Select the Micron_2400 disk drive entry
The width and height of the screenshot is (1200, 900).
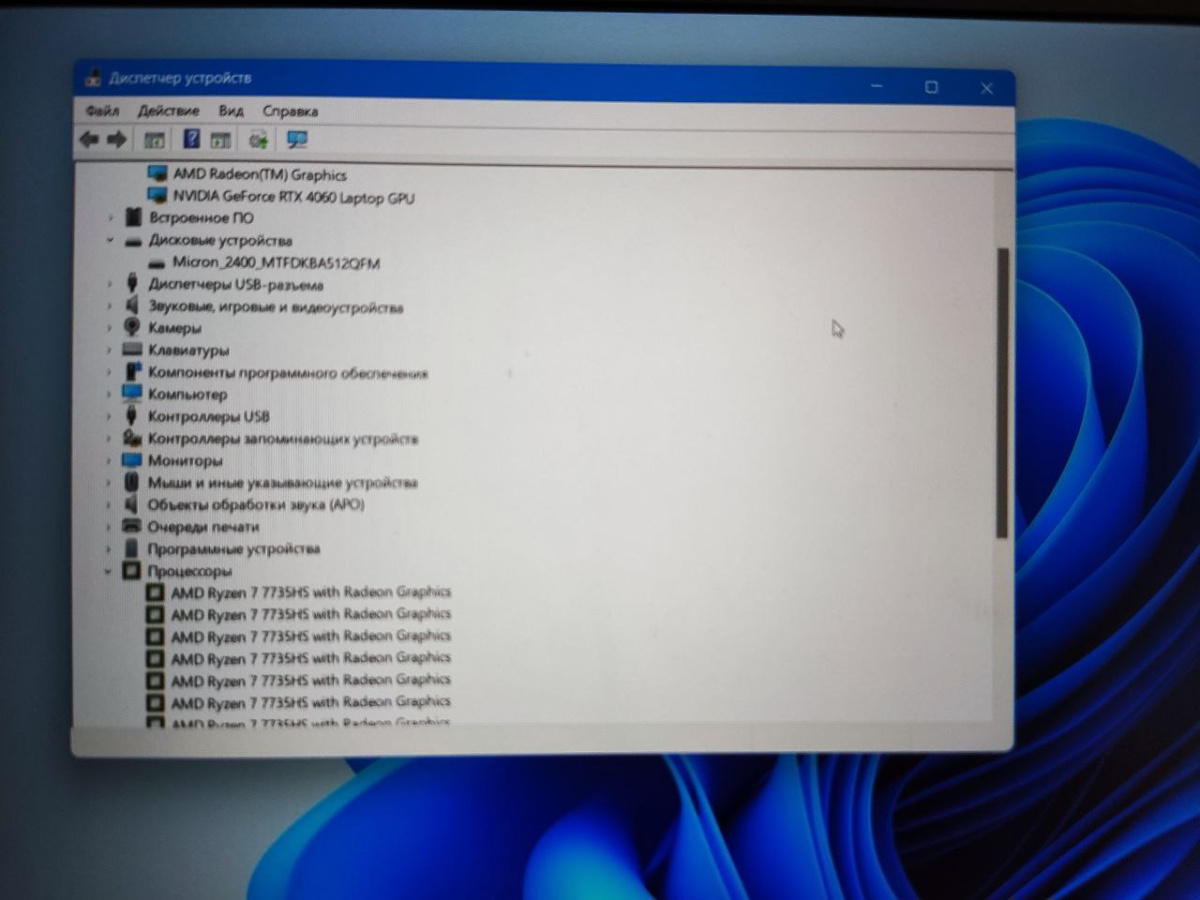(276, 263)
